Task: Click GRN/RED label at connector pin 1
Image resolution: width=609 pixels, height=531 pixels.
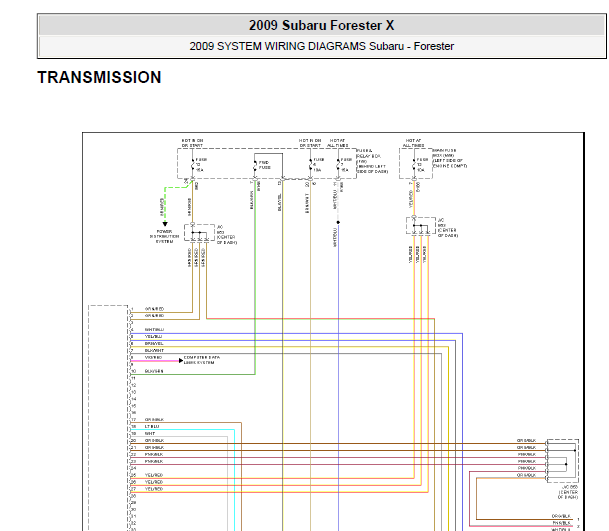Action: [x=155, y=309]
